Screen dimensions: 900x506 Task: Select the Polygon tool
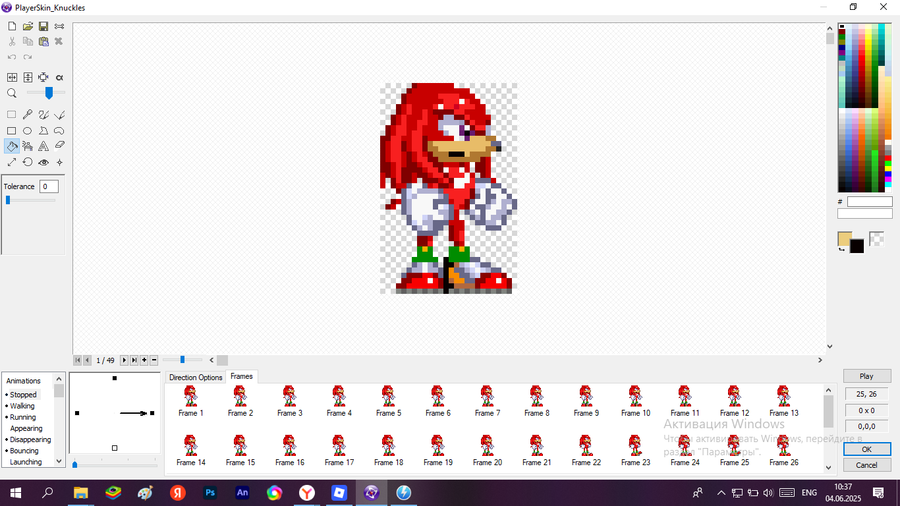43,131
